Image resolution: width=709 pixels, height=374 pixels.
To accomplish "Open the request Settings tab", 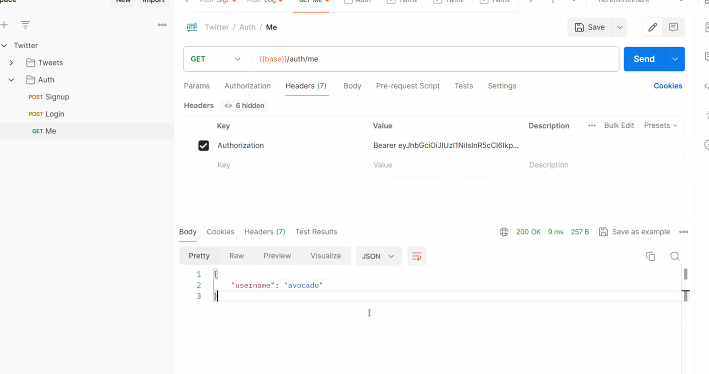I will click(x=502, y=86).
